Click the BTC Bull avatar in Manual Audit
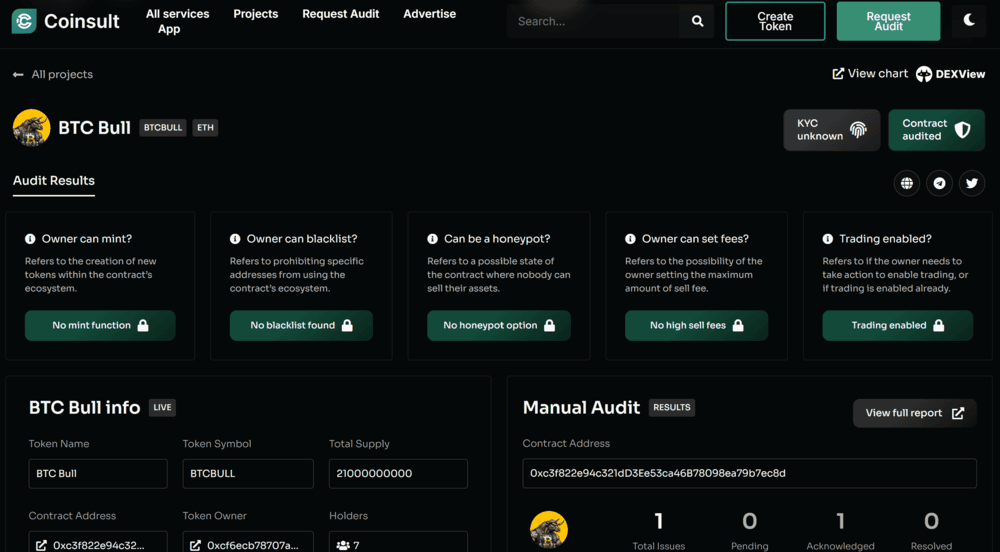This screenshot has height=552, width=1000. (x=548, y=529)
